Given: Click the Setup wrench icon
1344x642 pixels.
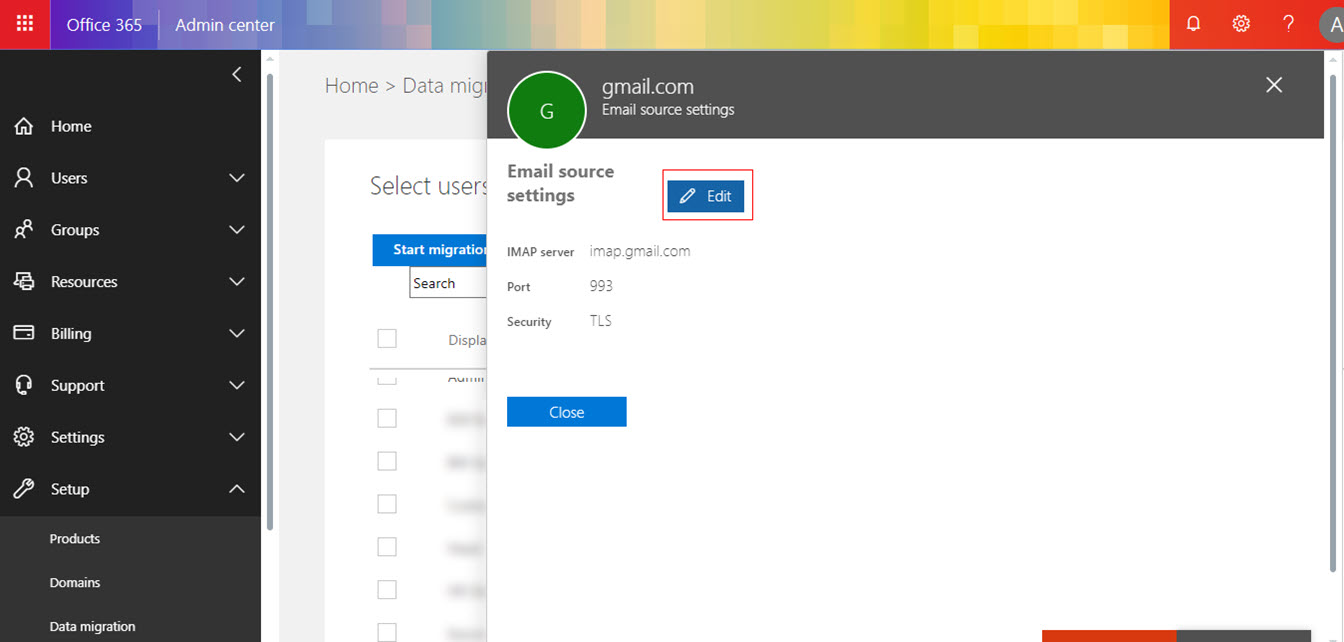Looking at the screenshot, I should [24, 489].
